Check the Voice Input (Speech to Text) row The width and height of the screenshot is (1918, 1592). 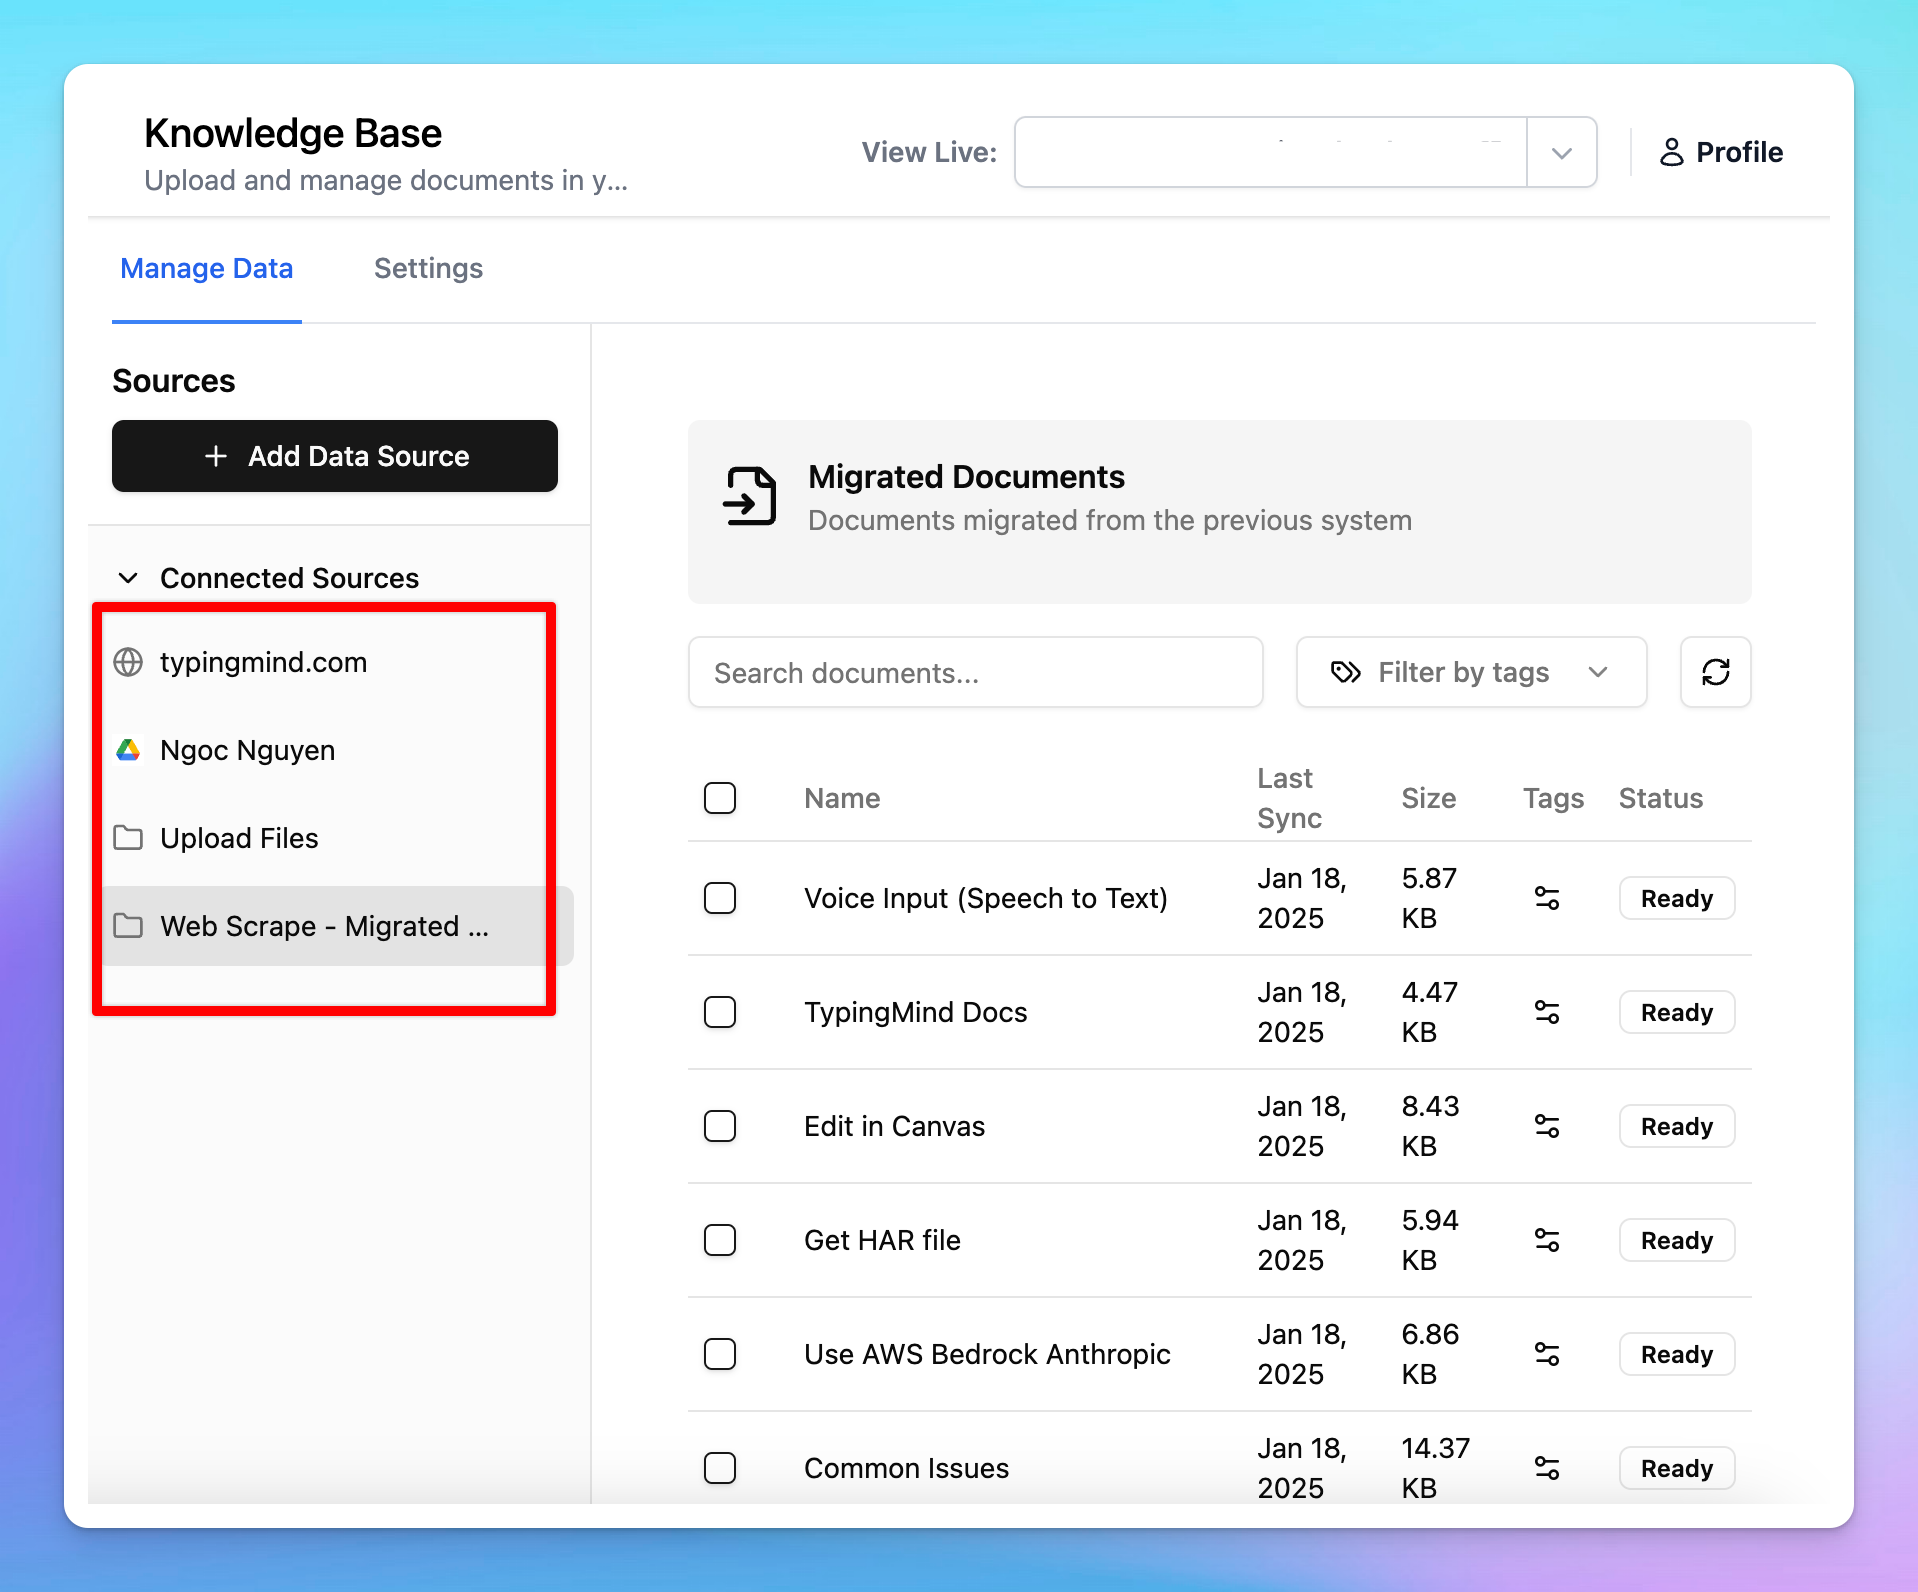pyautogui.click(x=720, y=898)
